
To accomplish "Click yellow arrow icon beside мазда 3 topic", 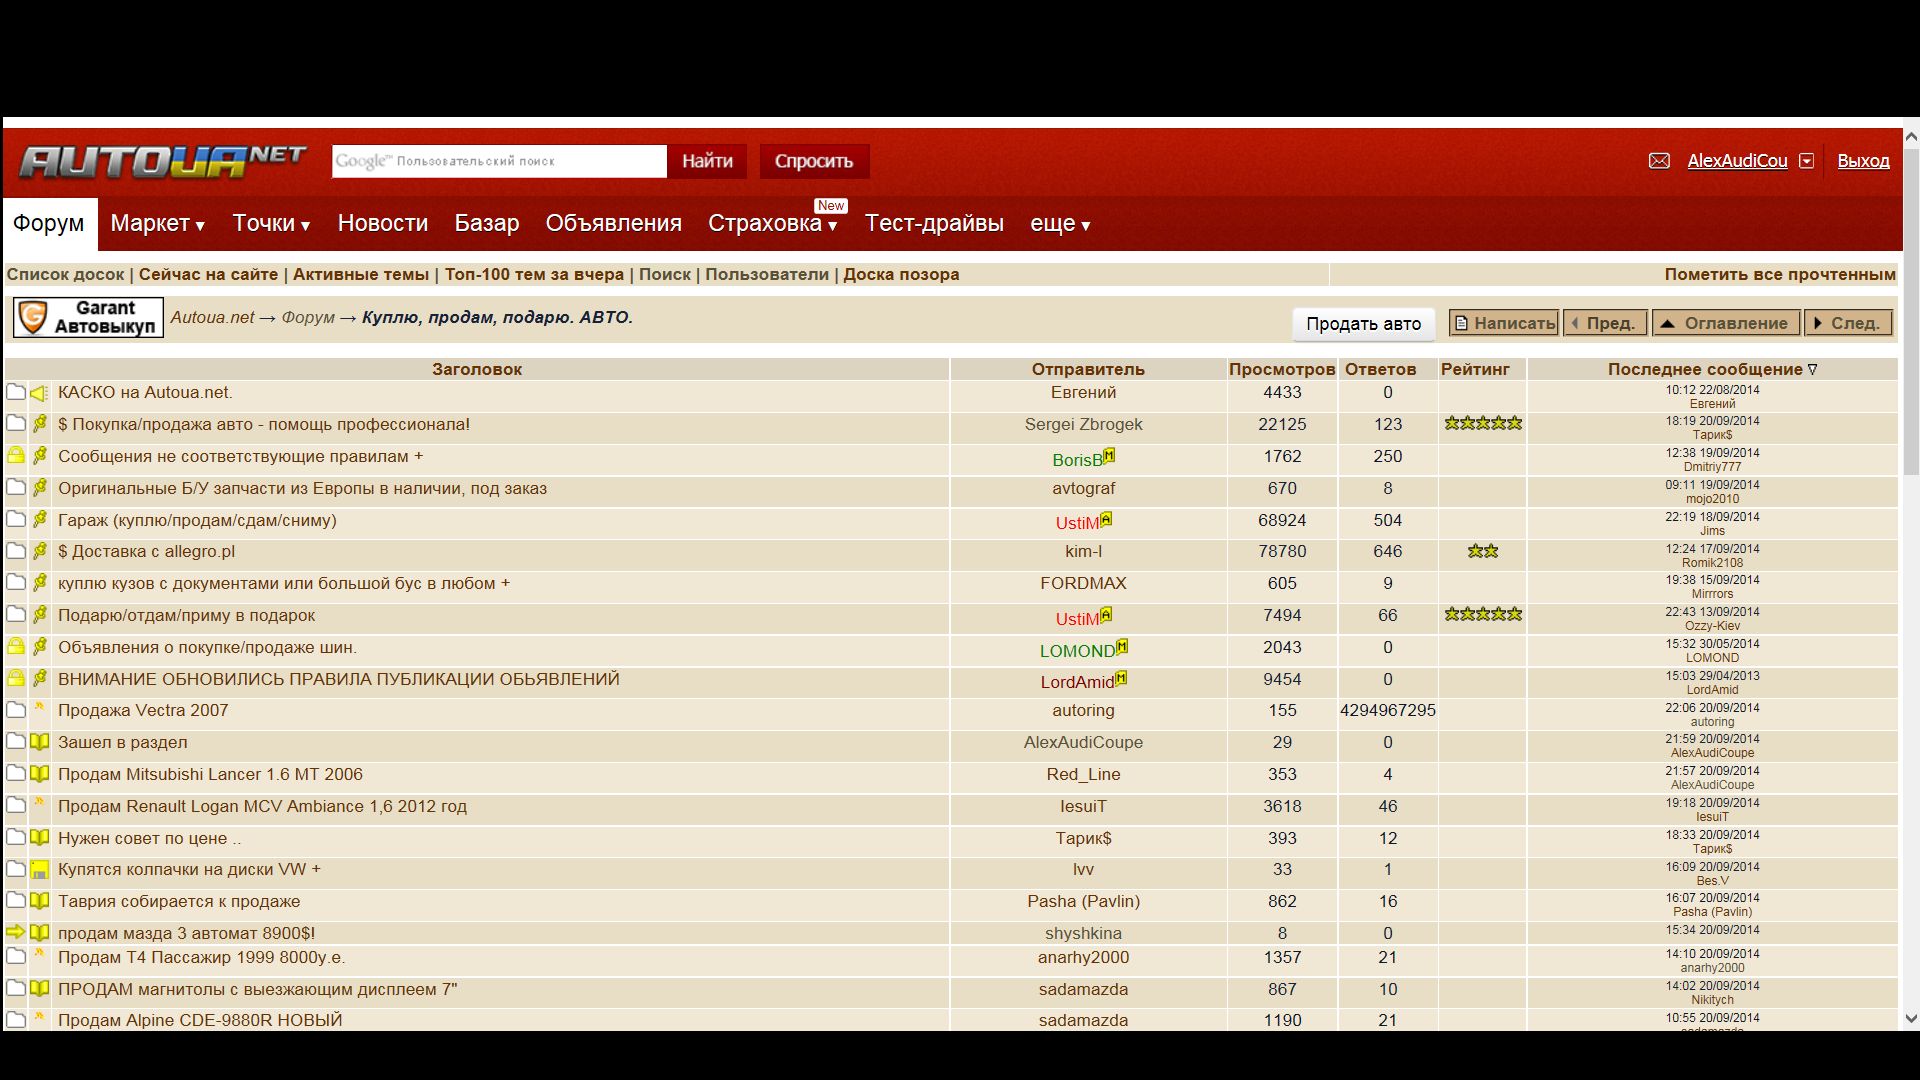I will coord(15,932).
